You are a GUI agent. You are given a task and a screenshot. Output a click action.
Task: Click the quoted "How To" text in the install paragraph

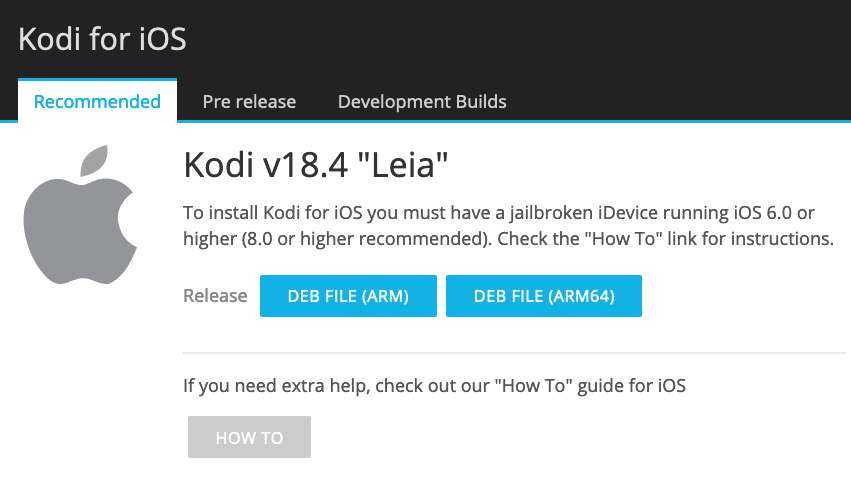623,239
